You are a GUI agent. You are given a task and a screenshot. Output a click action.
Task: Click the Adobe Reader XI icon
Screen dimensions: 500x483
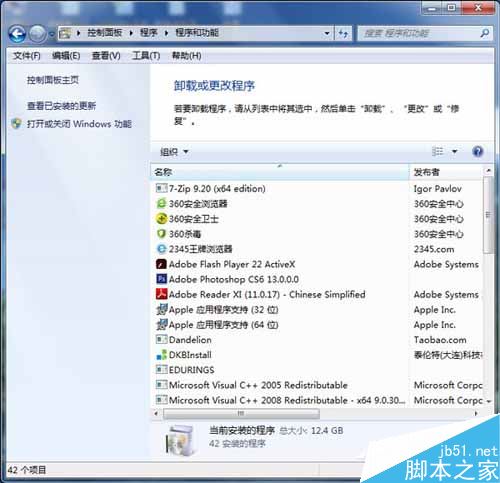pyautogui.click(x=162, y=294)
